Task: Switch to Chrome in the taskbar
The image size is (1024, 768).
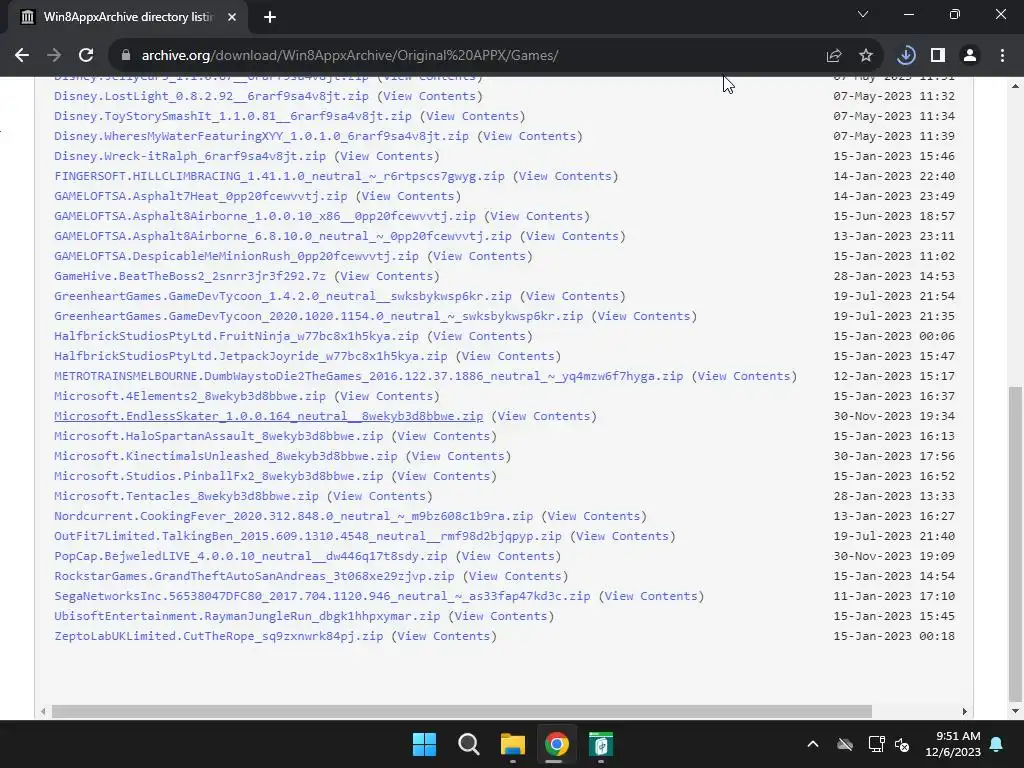Action: pyautogui.click(x=556, y=744)
